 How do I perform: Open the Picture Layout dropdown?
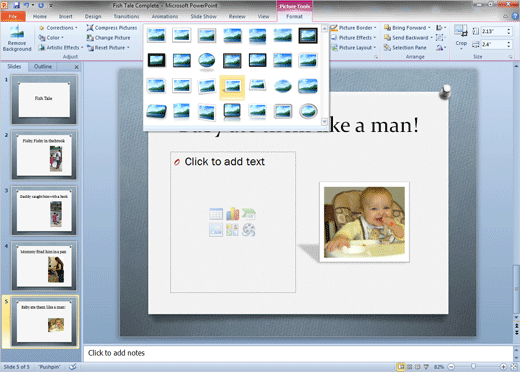pyautogui.click(x=353, y=48)
